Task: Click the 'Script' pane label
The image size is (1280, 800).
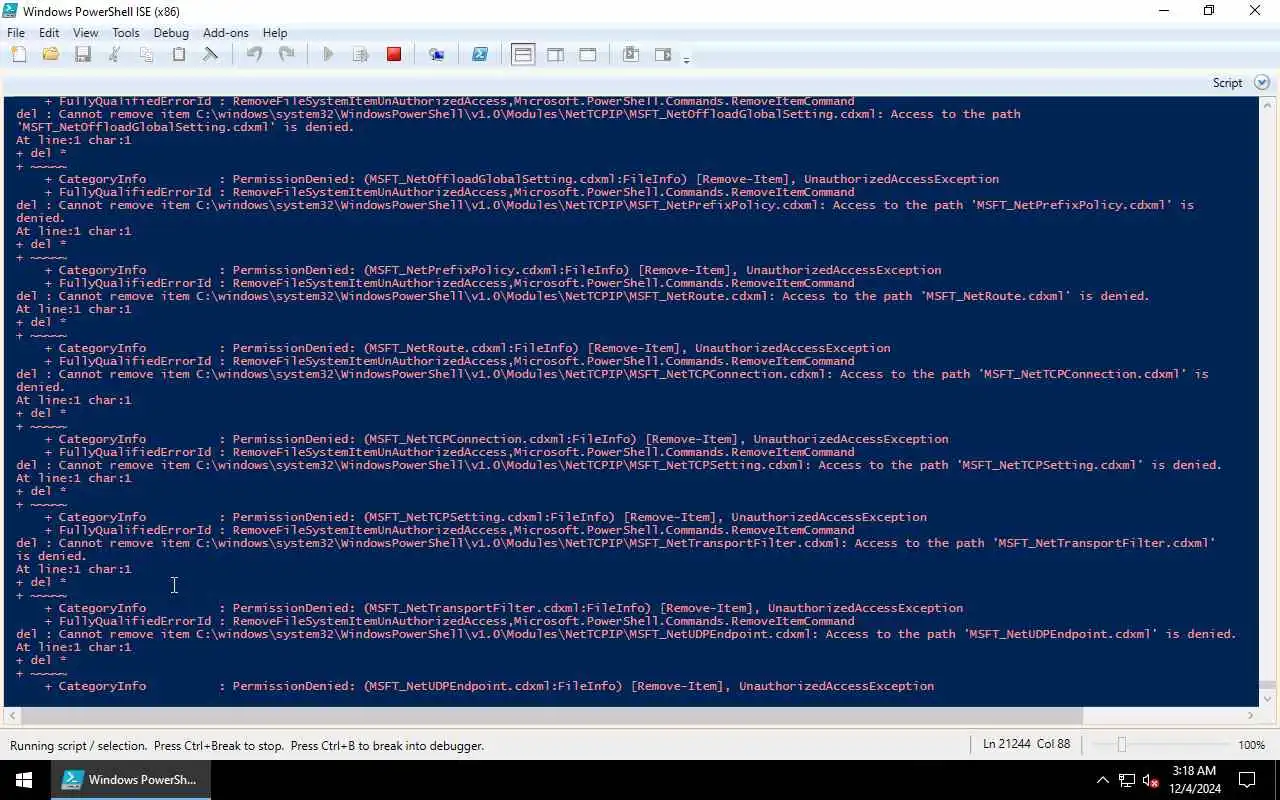Action: click(1227, 83)
